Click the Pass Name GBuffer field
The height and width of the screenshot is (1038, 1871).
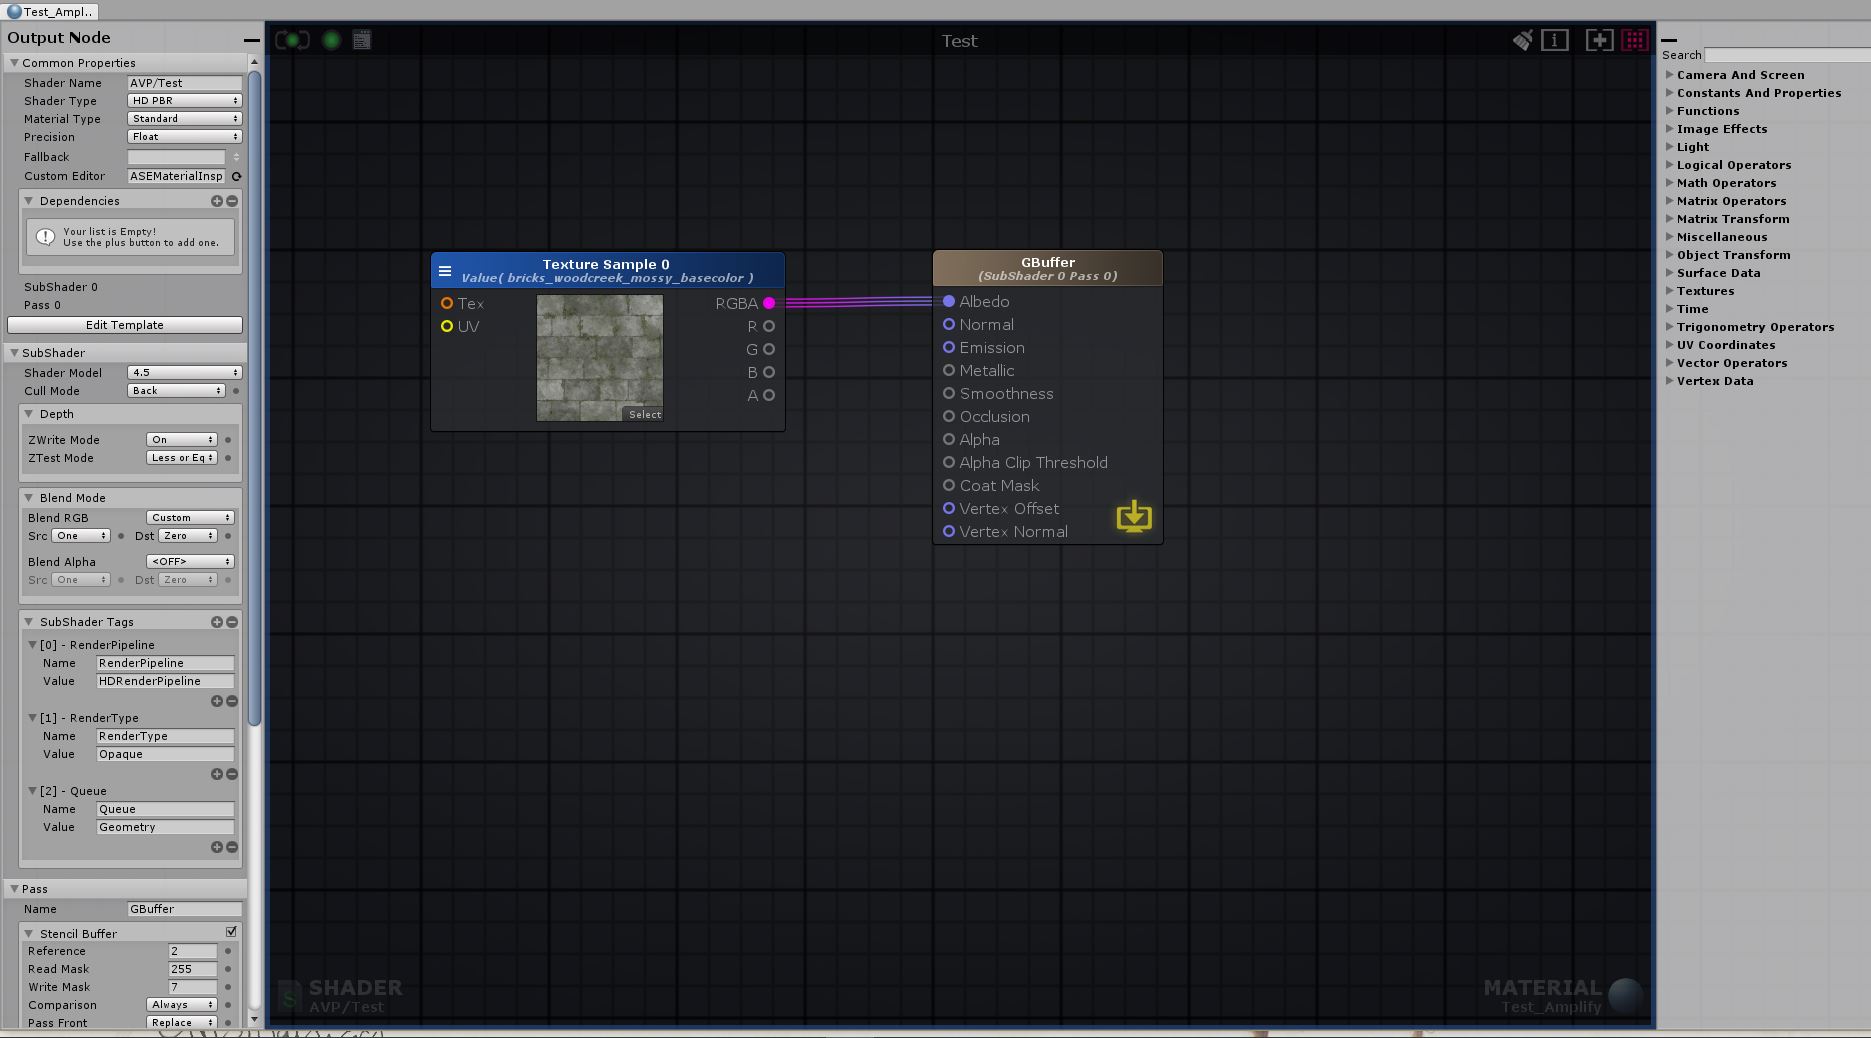[x=185, y=909]
